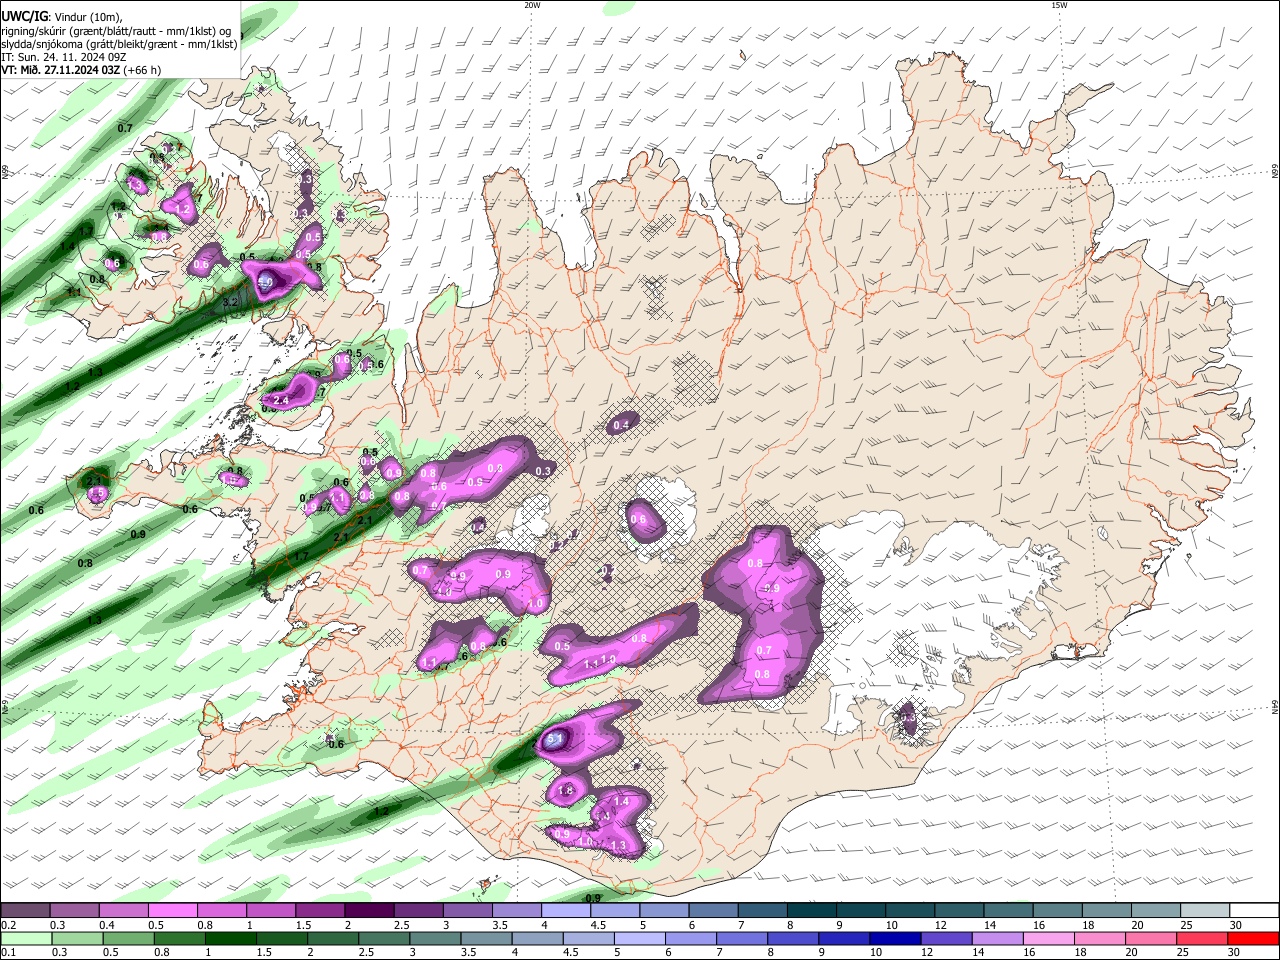Select the bright red 30 swatch, lower legend
Screen dimensions: 1280x960
click(x=1253, y=939)
